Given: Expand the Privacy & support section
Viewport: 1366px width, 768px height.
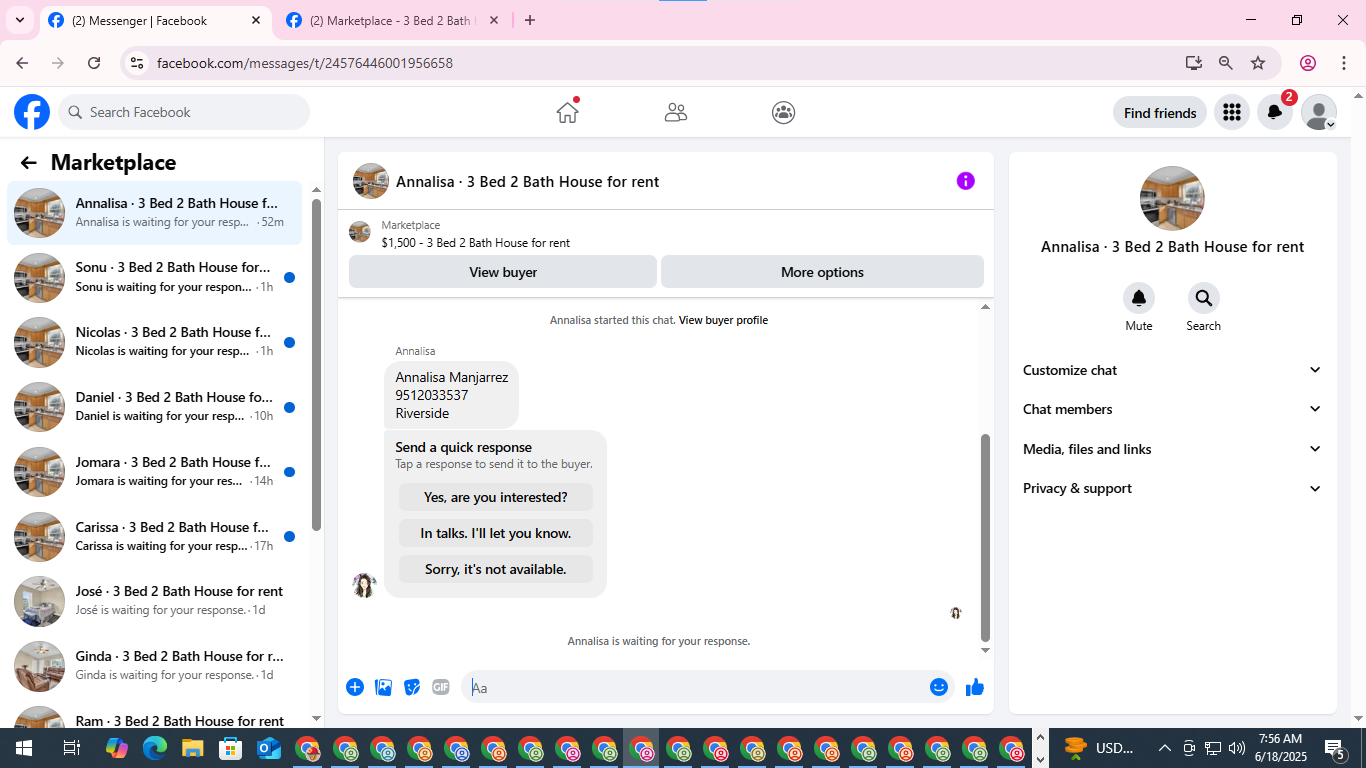Looking at the screenshot, I should (x=1173, y=488).
